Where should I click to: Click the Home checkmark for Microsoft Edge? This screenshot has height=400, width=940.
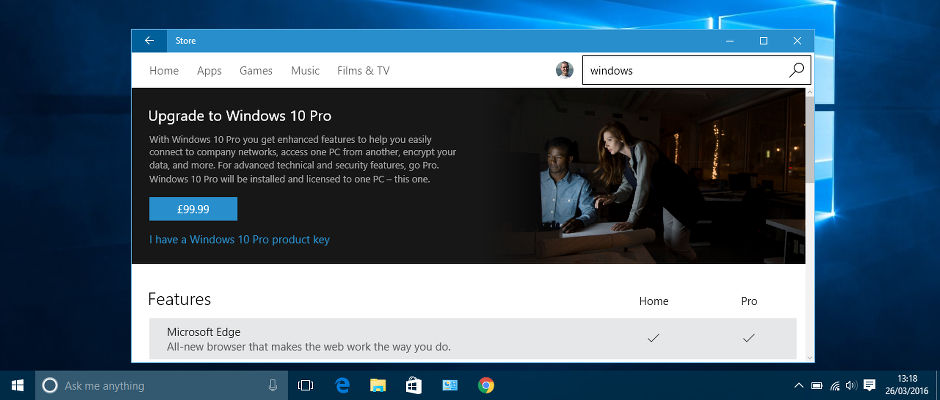pyautogui.click(x=653, y=339)
